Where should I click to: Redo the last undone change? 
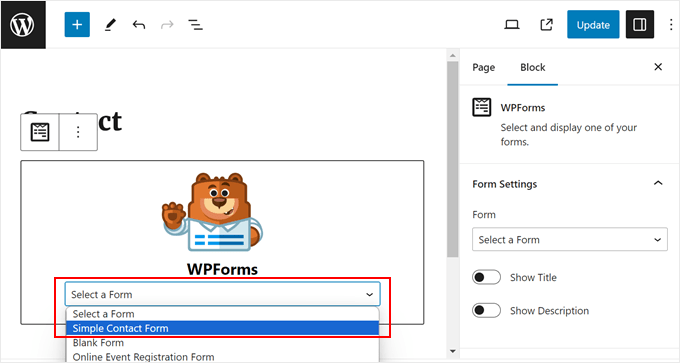point(167,25)
